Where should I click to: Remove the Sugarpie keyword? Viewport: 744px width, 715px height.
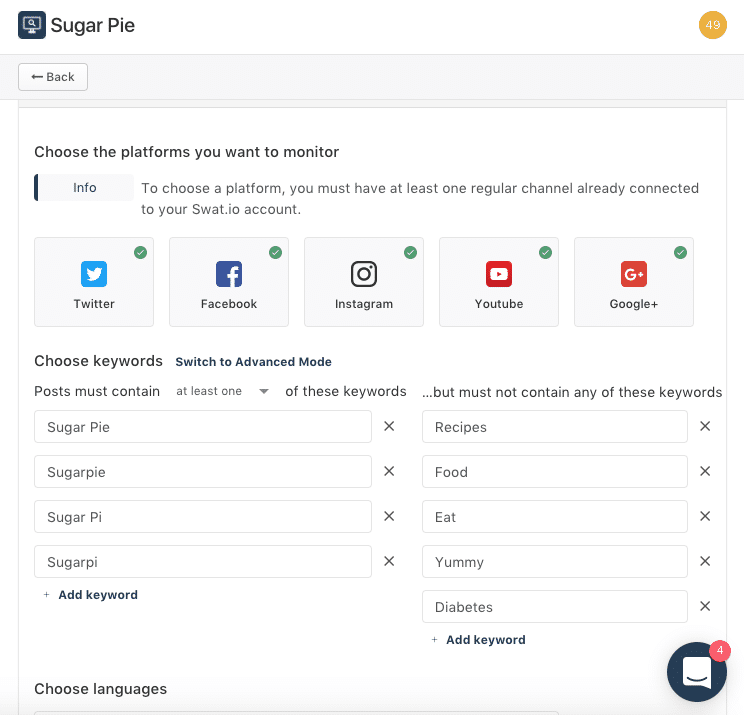tap(389, 471)
